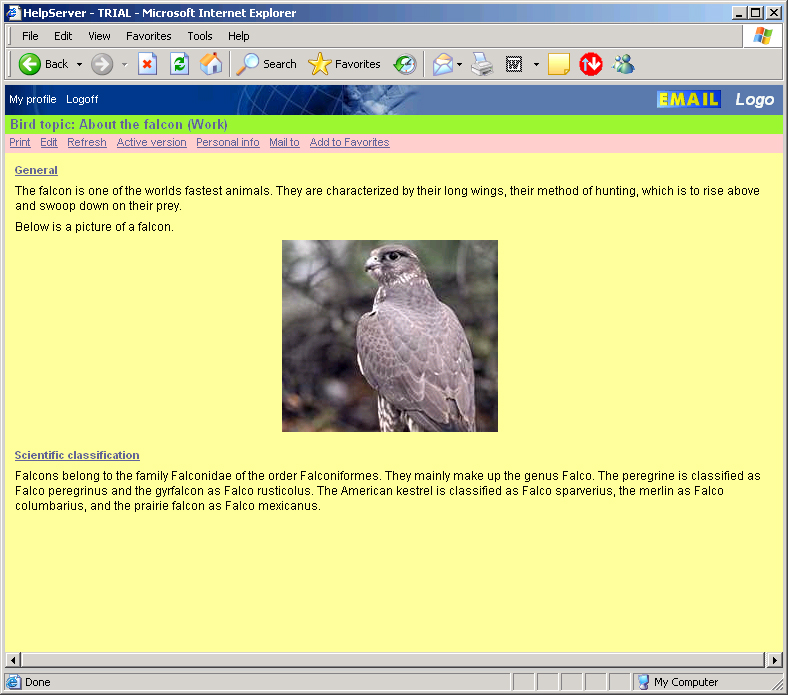Click the red circular arrows icon
This screenshot has height=695, width=788.
click(591, 64)
